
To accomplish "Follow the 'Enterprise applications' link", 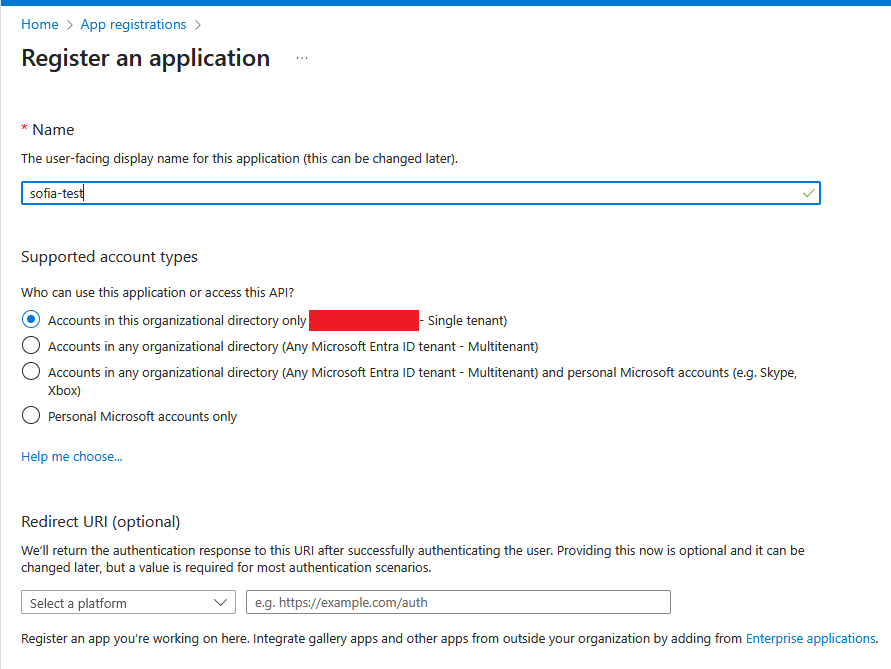I will [x=810, y=638].
